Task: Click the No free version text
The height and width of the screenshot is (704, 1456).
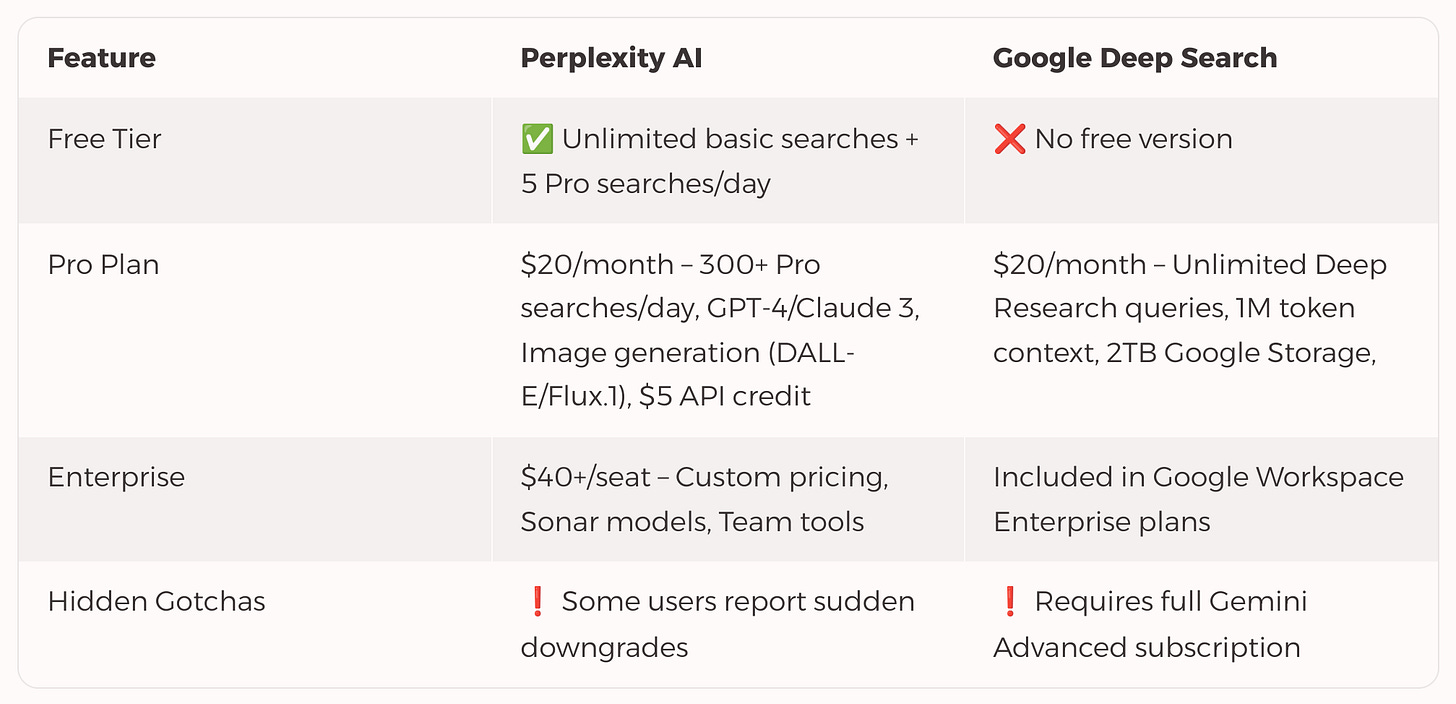Action: (1133, 139)
